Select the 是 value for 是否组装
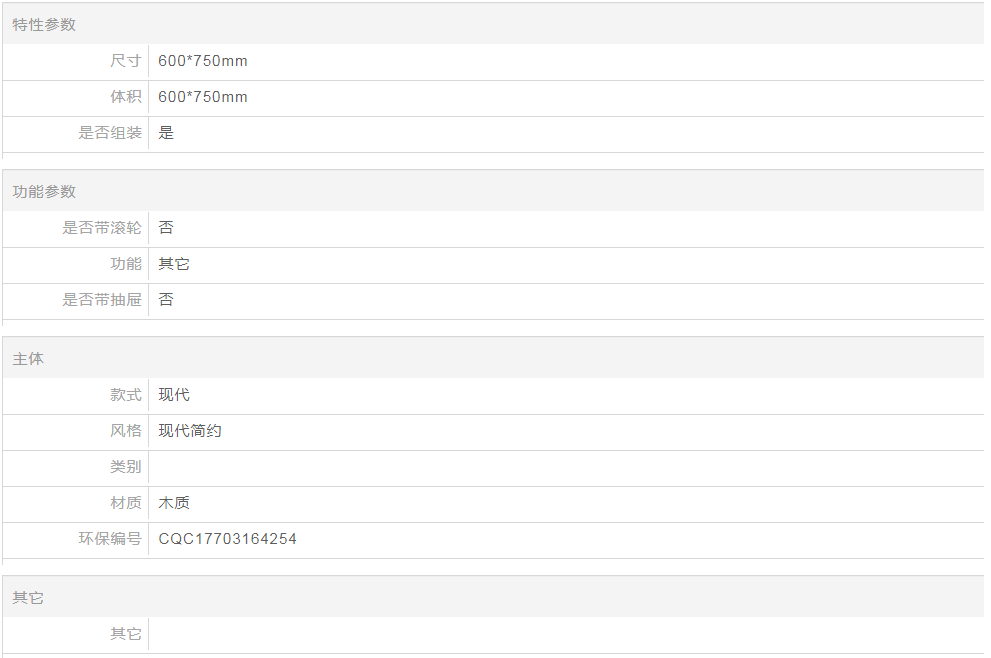The image size is (991, 658). click(166, 133)
